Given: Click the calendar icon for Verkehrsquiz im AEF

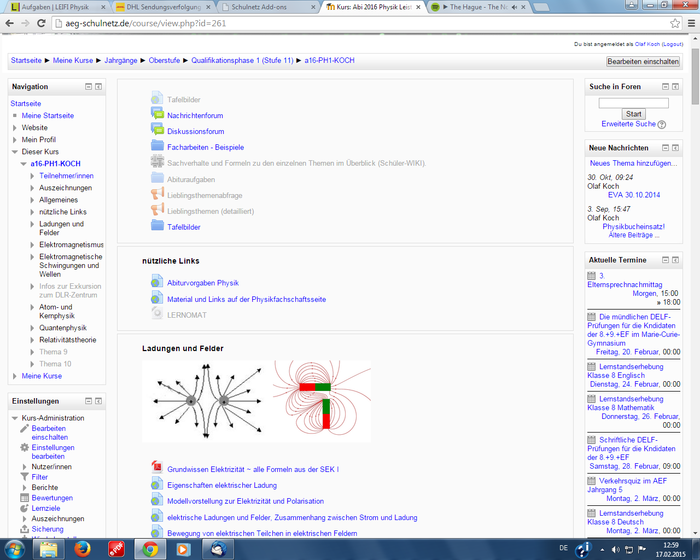Looking at the screenshot, I should click(x=592, y=481).
